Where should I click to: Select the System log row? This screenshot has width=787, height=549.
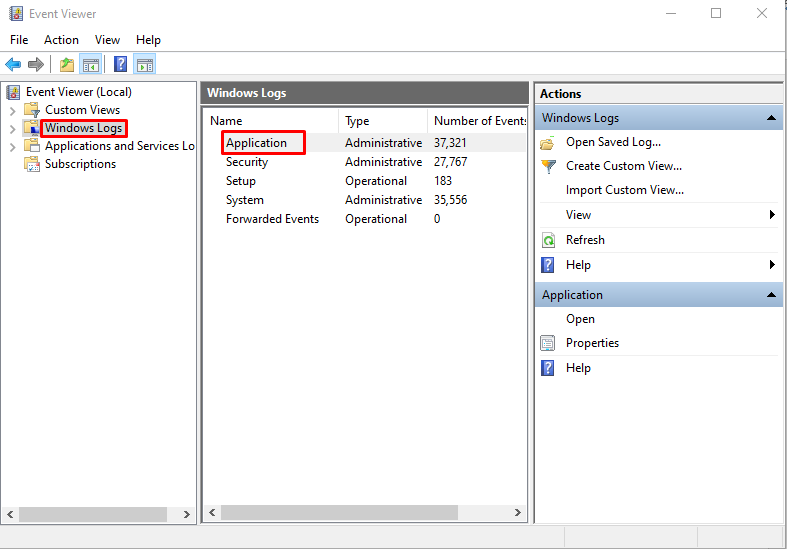tap(365, 200)
